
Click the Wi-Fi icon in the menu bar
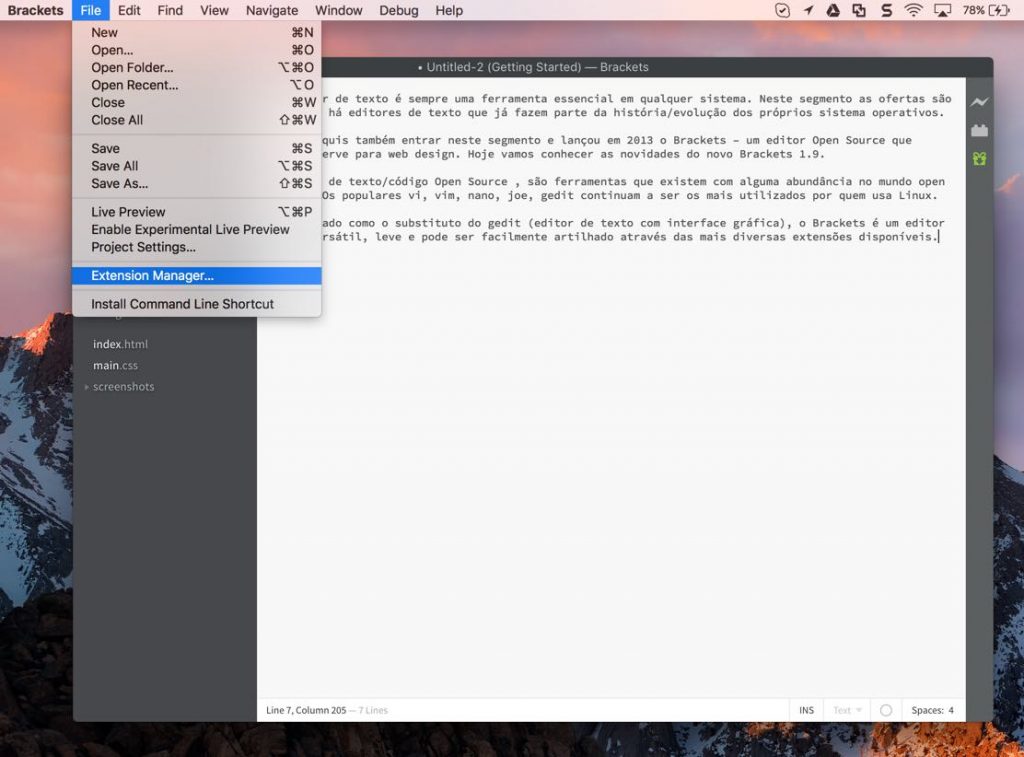tap(913, 11)
